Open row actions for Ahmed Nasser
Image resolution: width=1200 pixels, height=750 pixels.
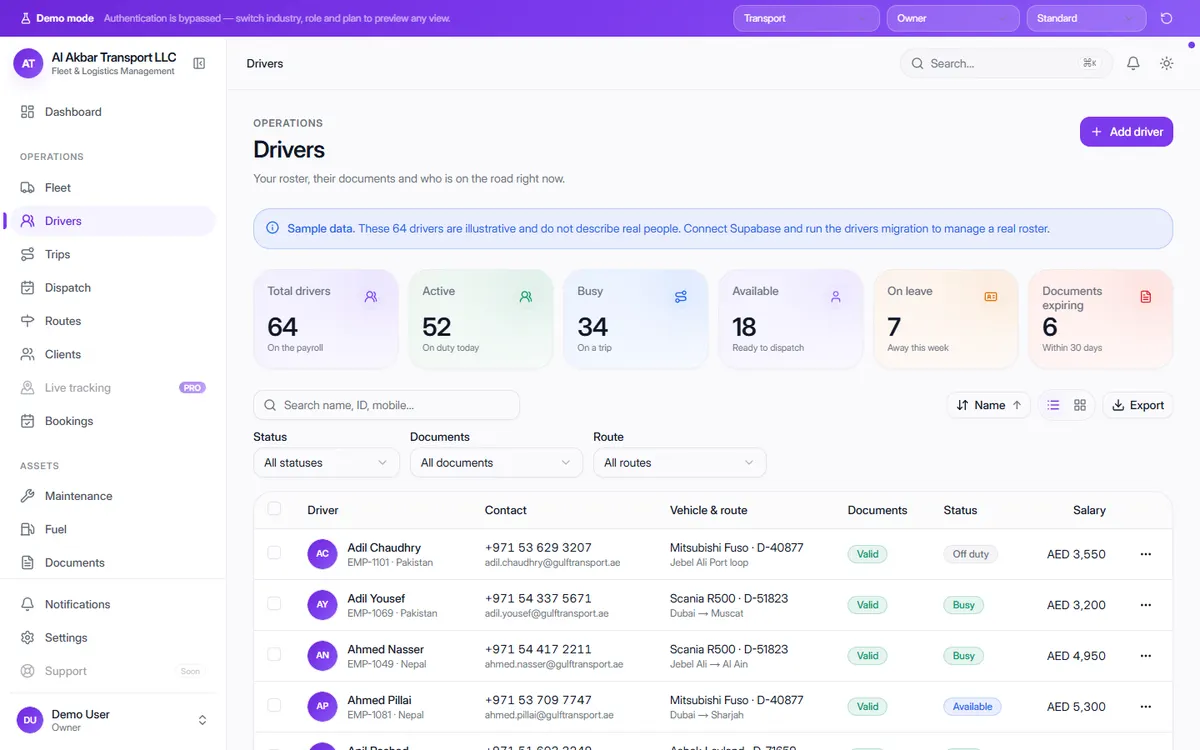click(1146, 656)
